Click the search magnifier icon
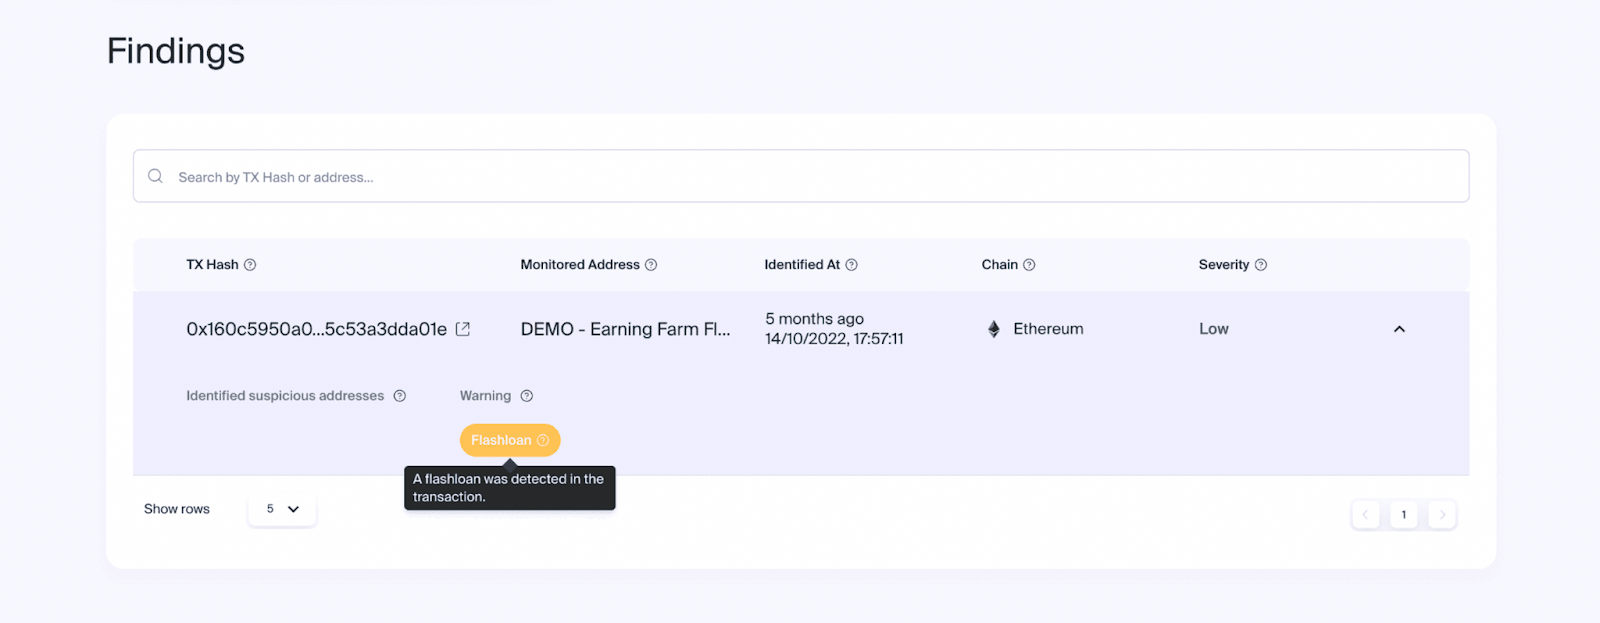Screen dimensions: 1600x623 (155, 176)
